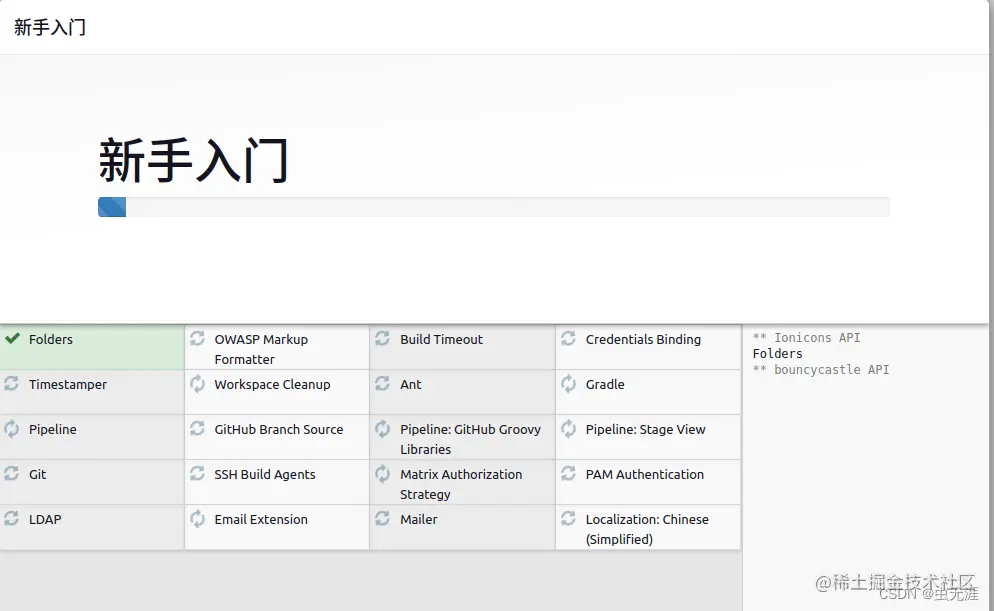Click the icon beside Matrix Authorization Strategy
The image size is (994, 611).
pos(382,473)
